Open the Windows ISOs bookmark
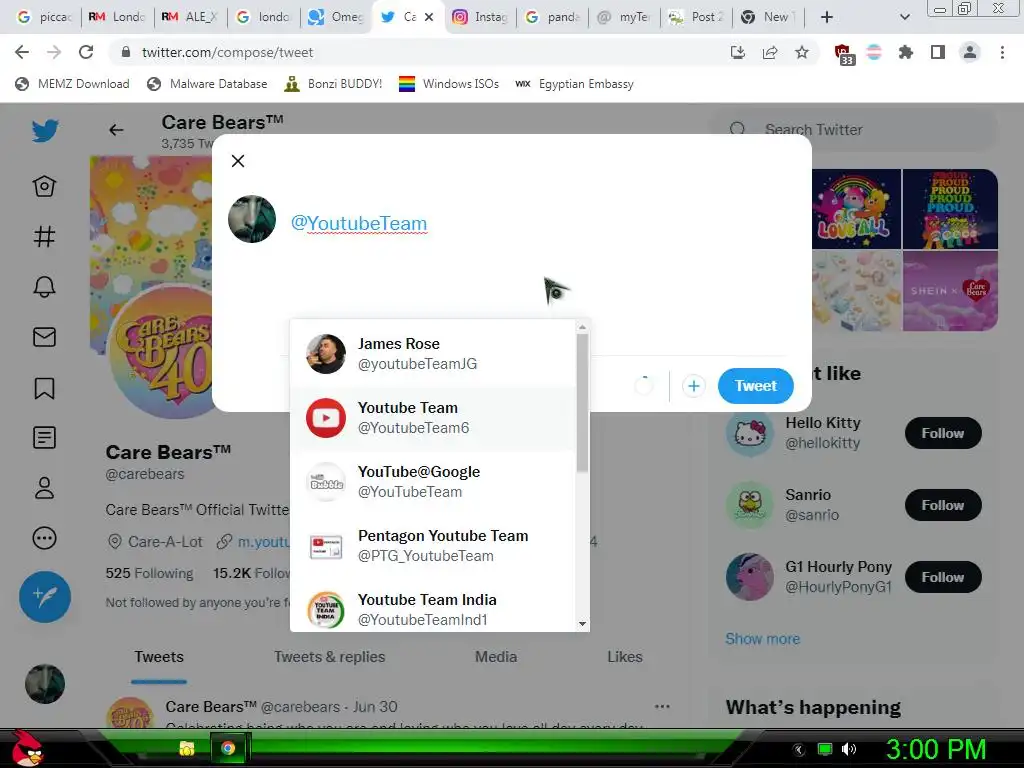 tap(449, 84)
